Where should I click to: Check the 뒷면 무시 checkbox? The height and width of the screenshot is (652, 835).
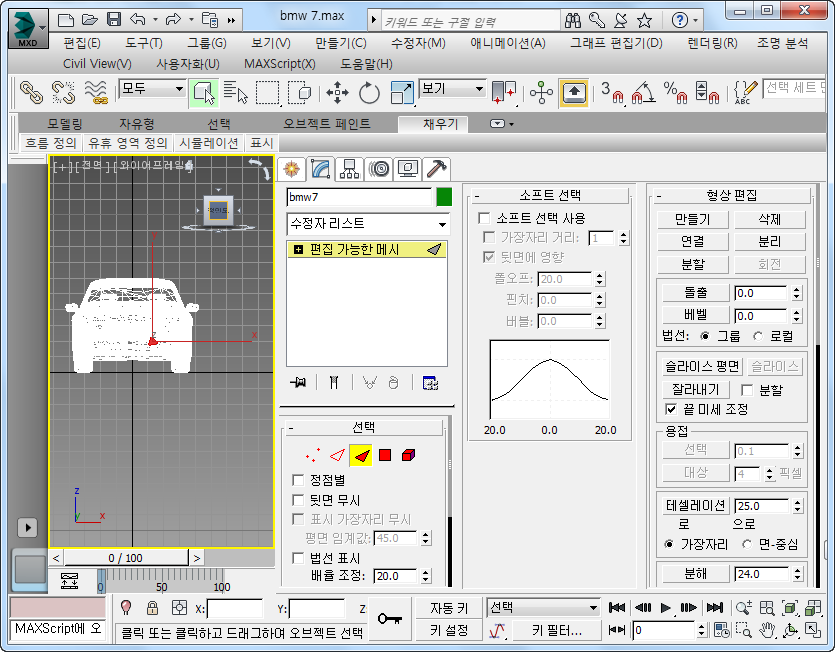[298, 500]
